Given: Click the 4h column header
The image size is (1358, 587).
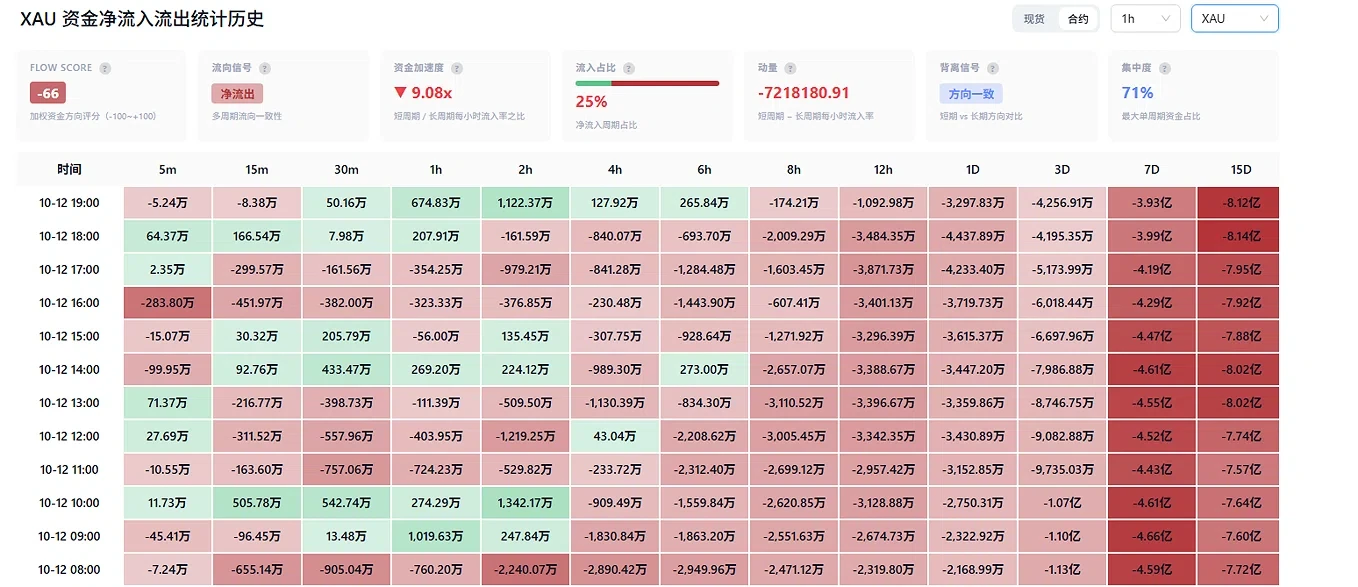Looking at the screenshot, I should (615, 169).
